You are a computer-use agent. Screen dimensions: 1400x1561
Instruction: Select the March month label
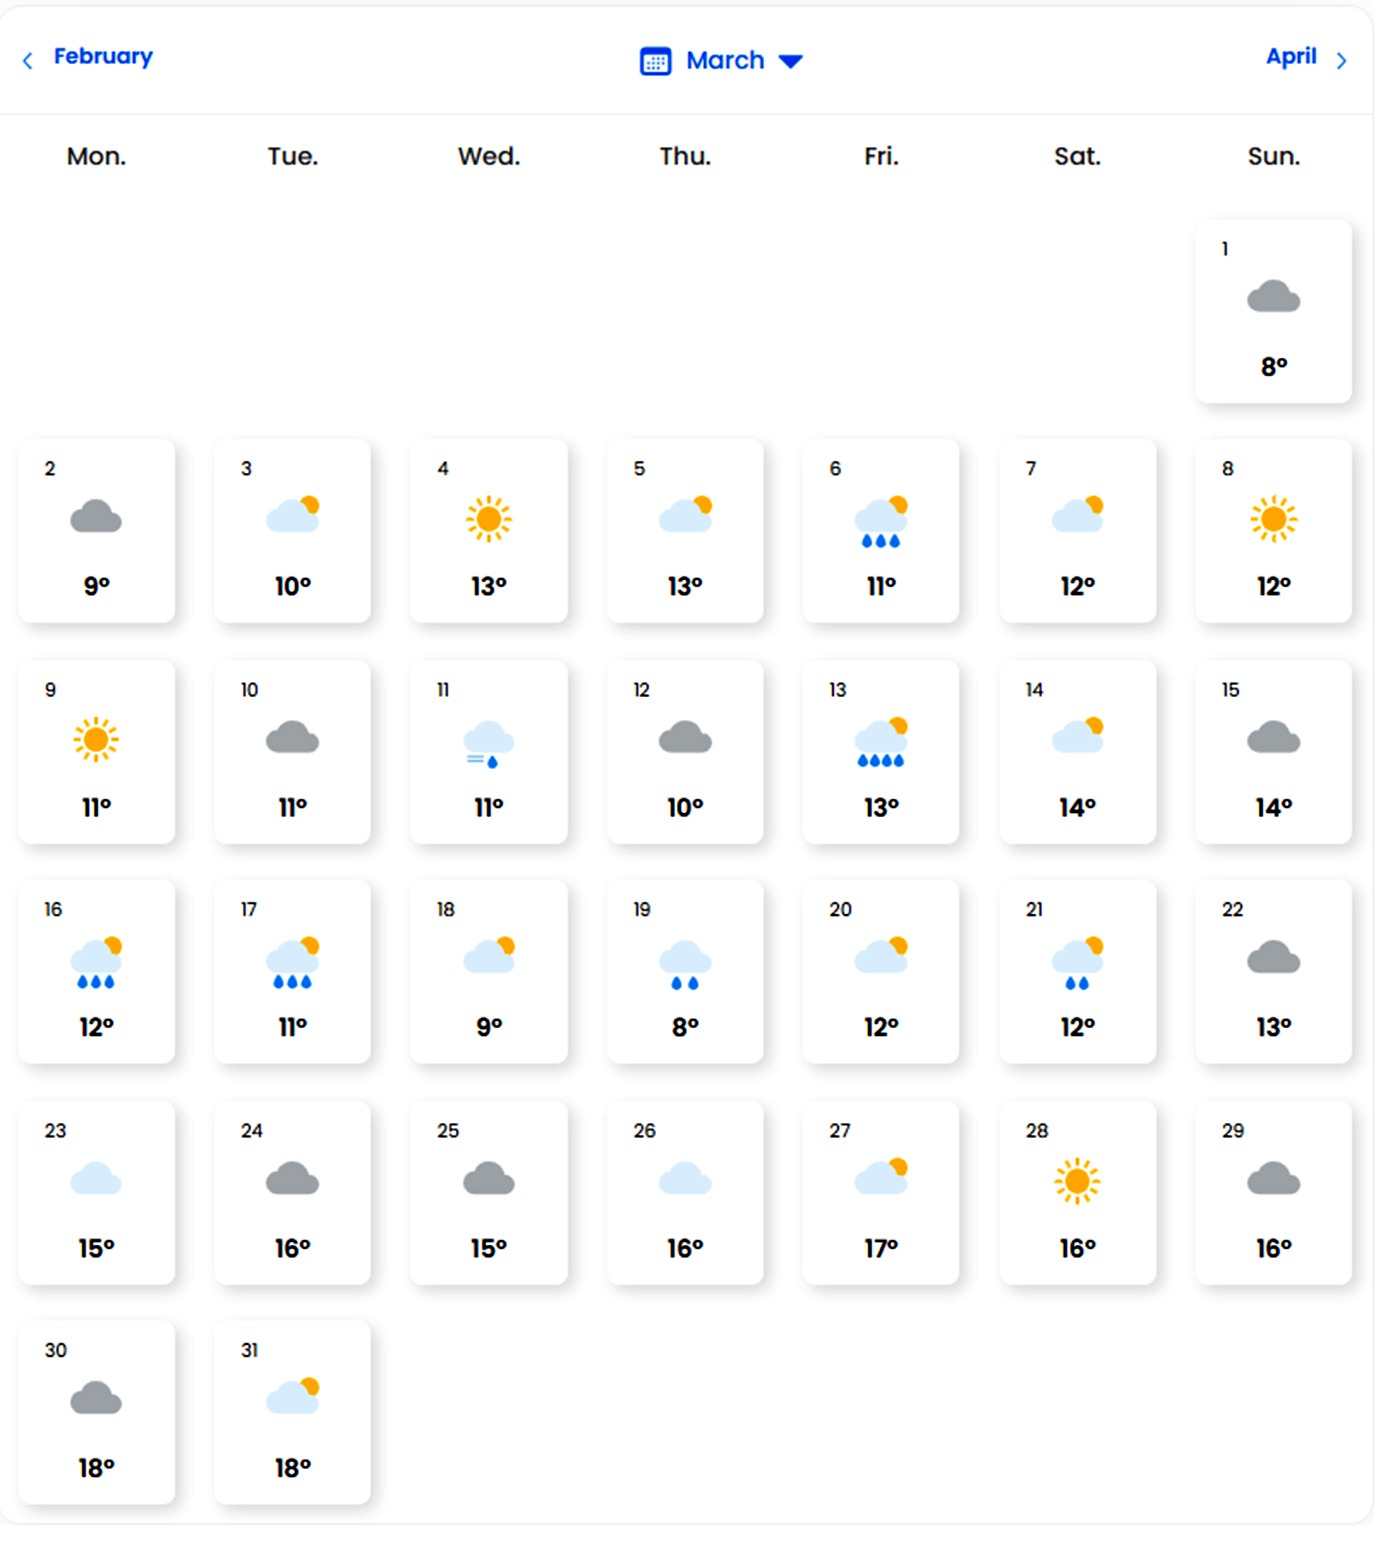coord(725,61)
